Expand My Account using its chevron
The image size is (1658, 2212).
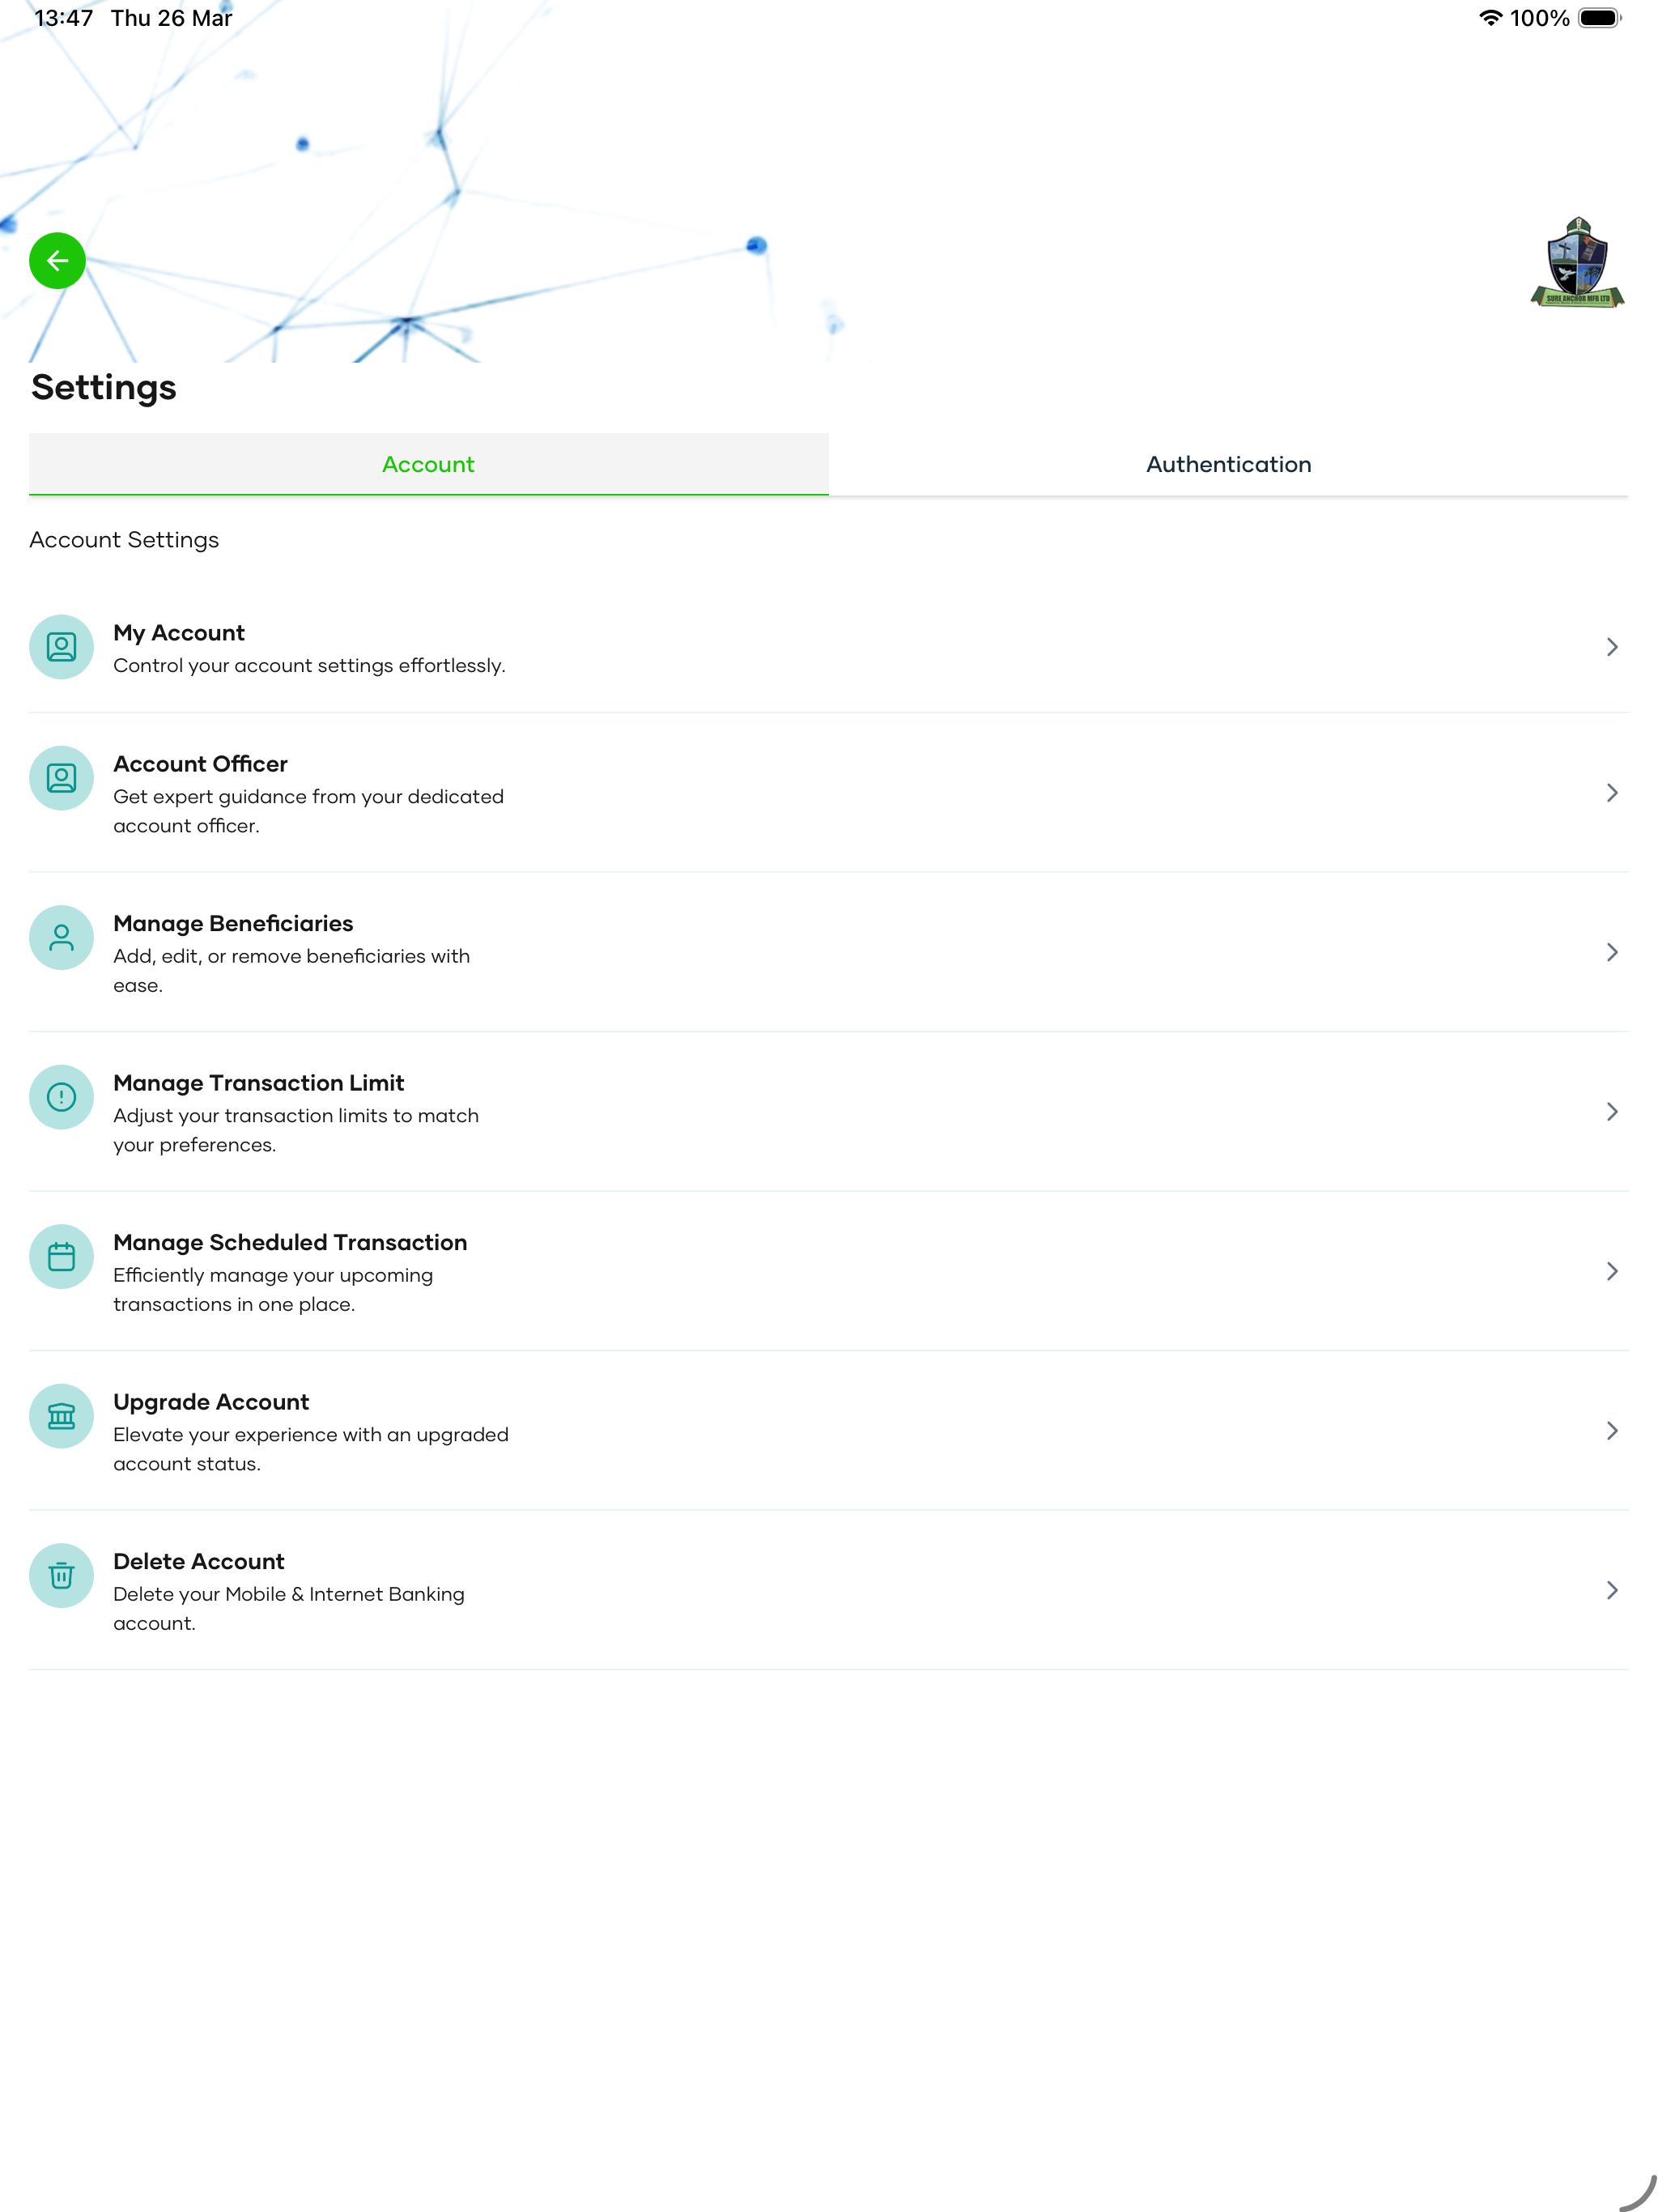pos(1611,647)
